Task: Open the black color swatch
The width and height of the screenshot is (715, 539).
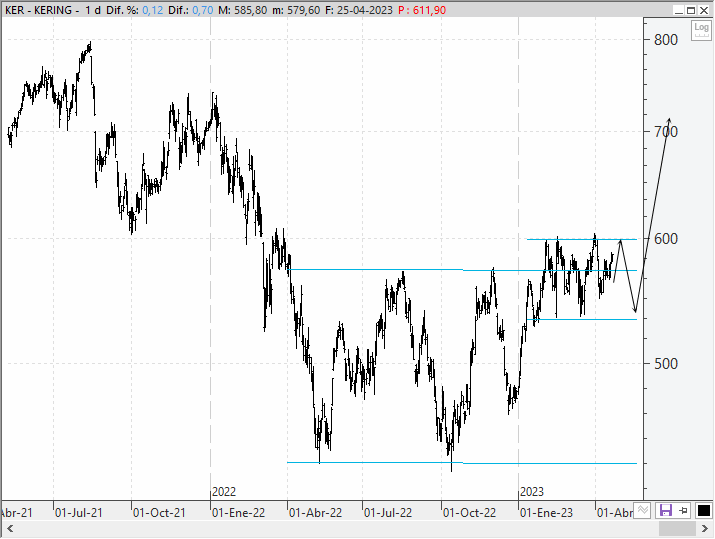Action: [704, 510]
